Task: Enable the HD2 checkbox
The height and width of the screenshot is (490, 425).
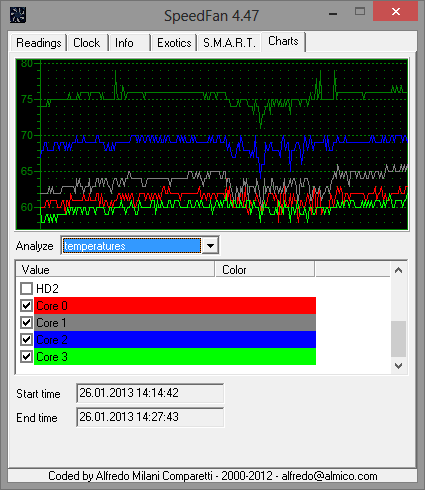Action: [26, 288]
